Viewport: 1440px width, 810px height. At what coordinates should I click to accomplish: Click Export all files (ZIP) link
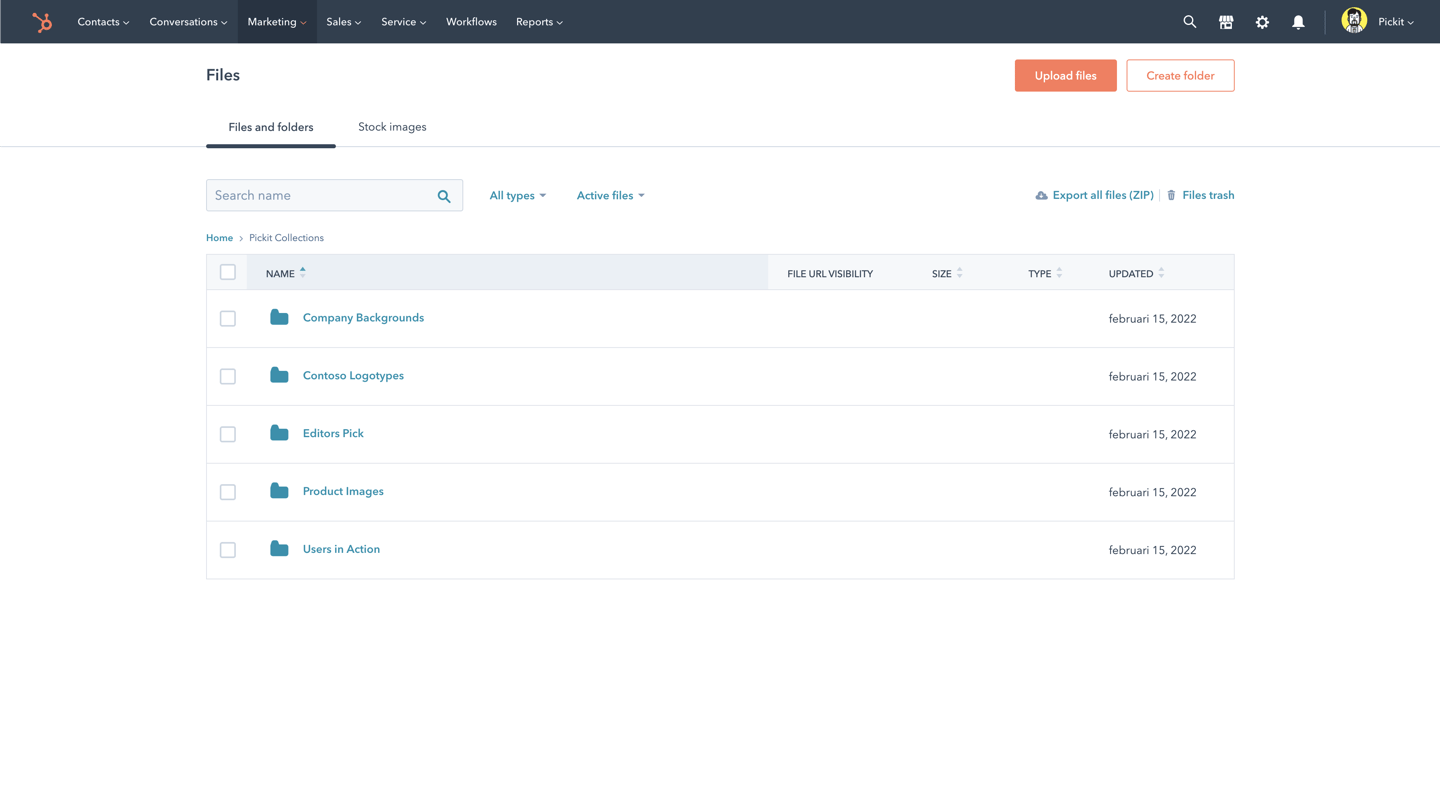1103,196
